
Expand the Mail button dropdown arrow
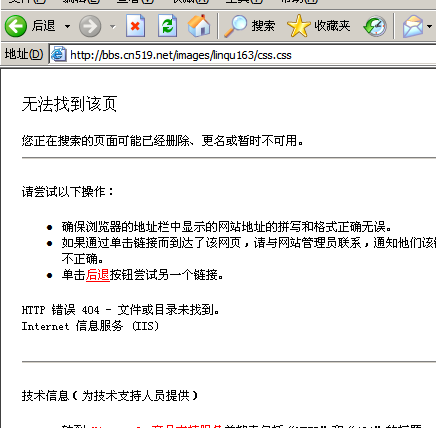pos(430,26)
